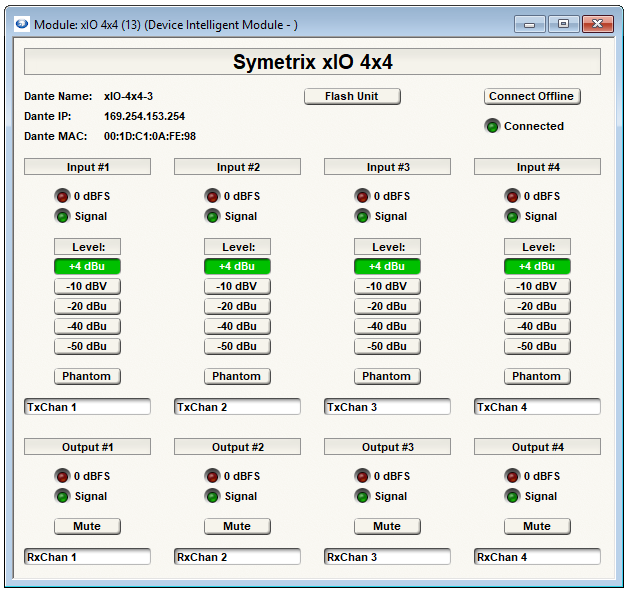Choose -50 dBu level for Input #3
Viewport: 630px width, 595px height.
coord(387,346)
